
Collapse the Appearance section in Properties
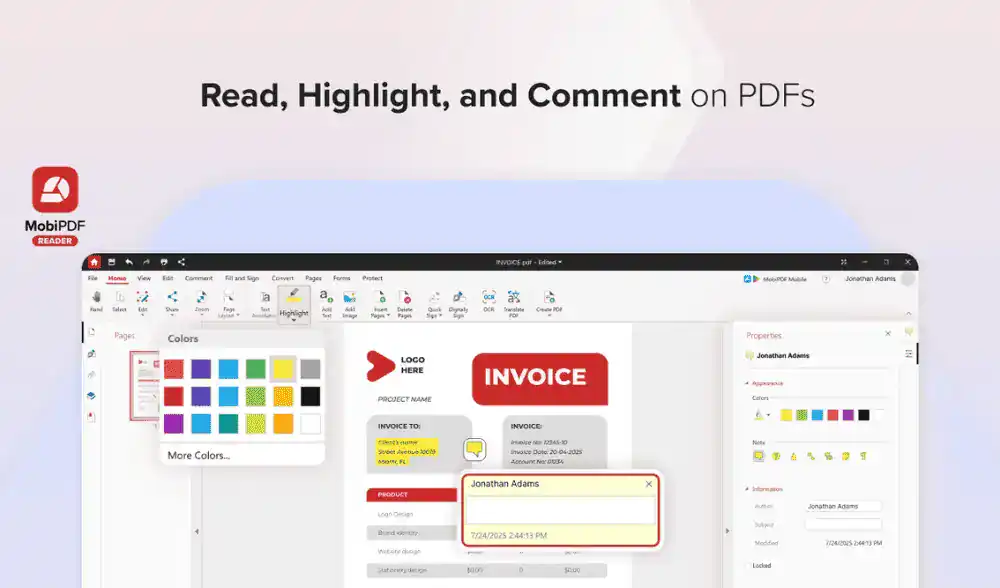[x=746, y=383]
